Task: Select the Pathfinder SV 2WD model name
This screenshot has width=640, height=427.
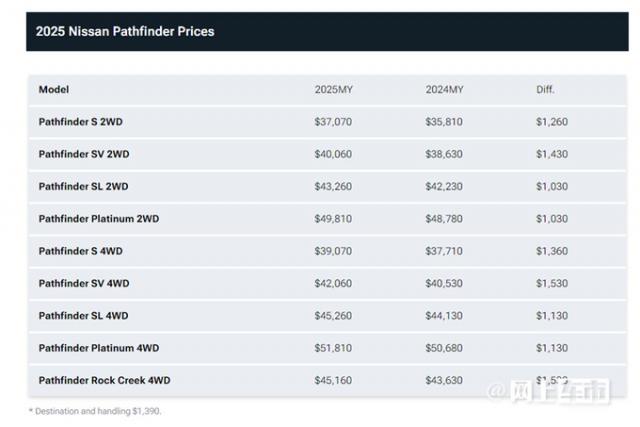Action: tap(84, 154)
